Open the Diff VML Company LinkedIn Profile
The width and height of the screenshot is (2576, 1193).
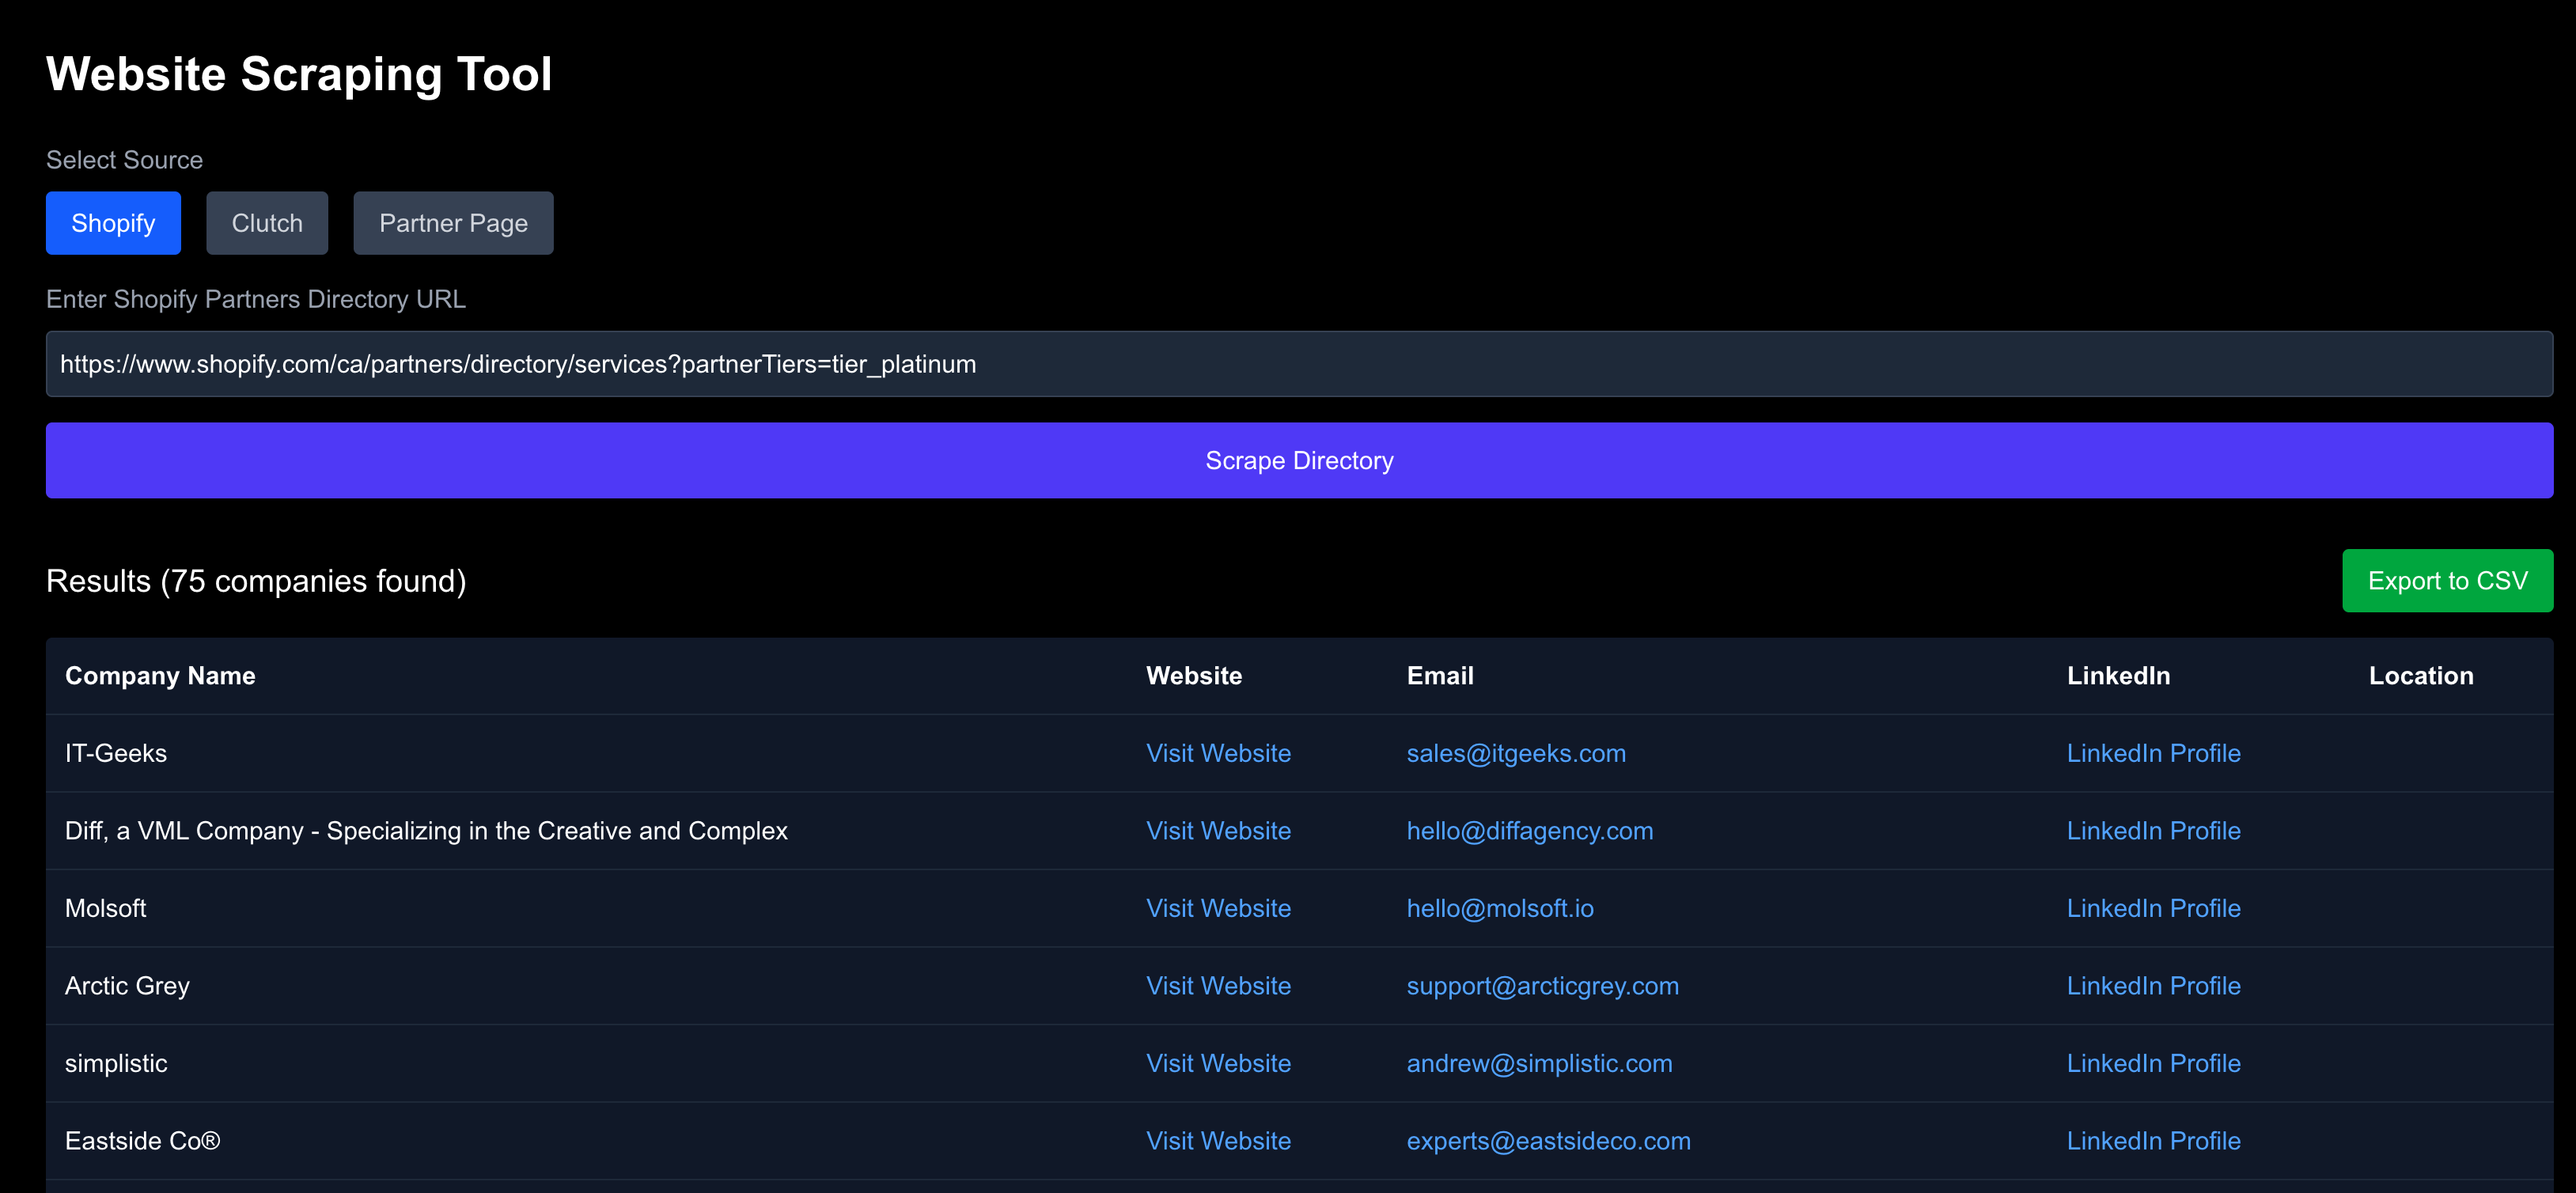tap(2153, 830)
